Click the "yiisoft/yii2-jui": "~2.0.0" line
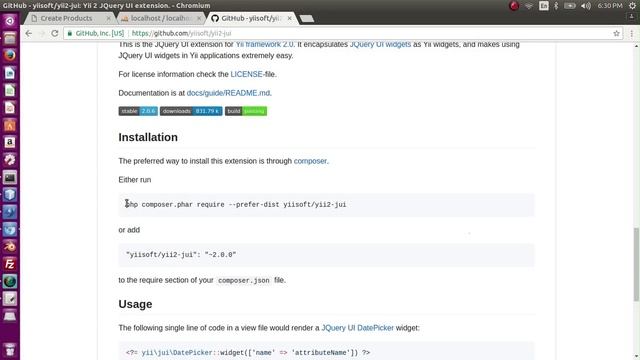640x360 pixels. 181,255
